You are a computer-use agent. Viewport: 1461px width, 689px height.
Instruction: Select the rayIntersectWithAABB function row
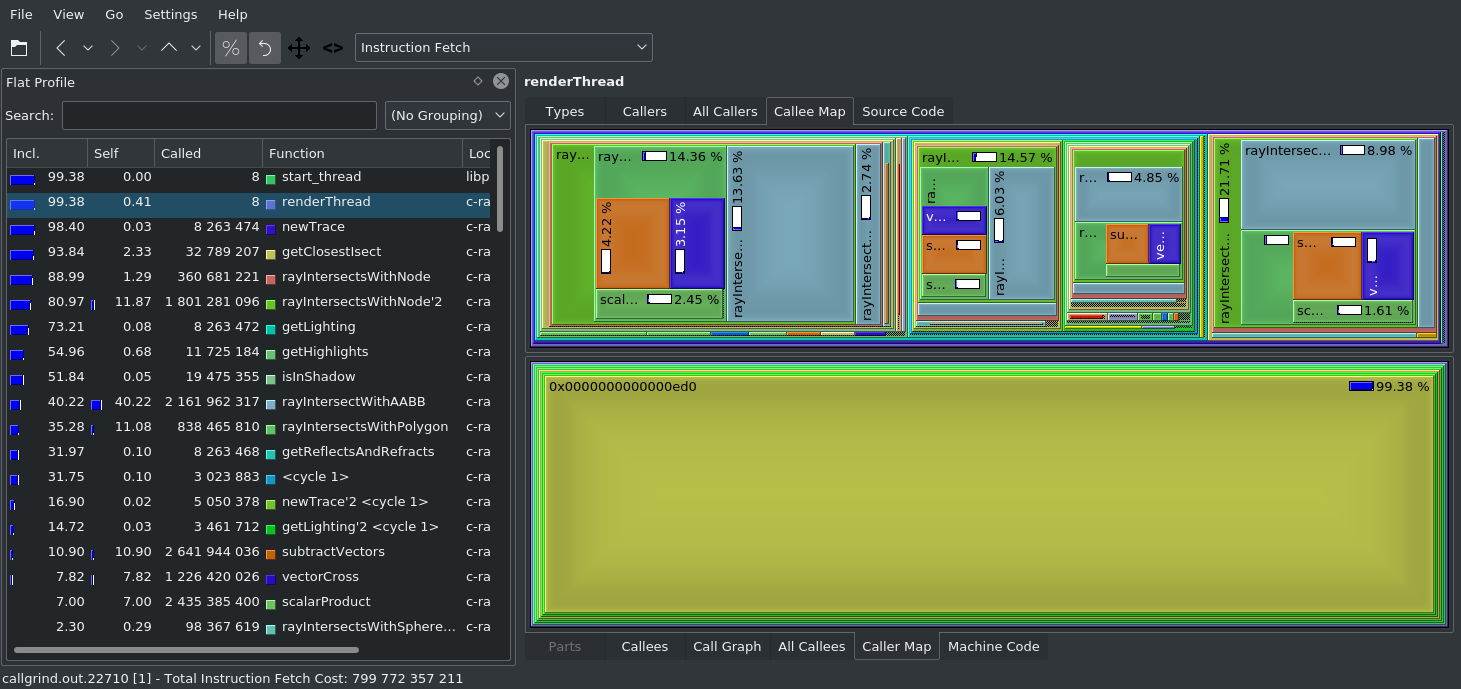click(250, 402)
